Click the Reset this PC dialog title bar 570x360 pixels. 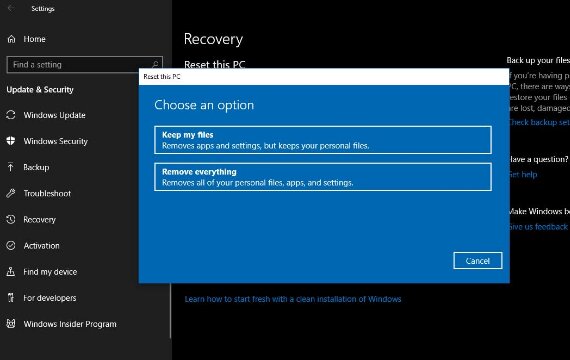tap(324, 76)
